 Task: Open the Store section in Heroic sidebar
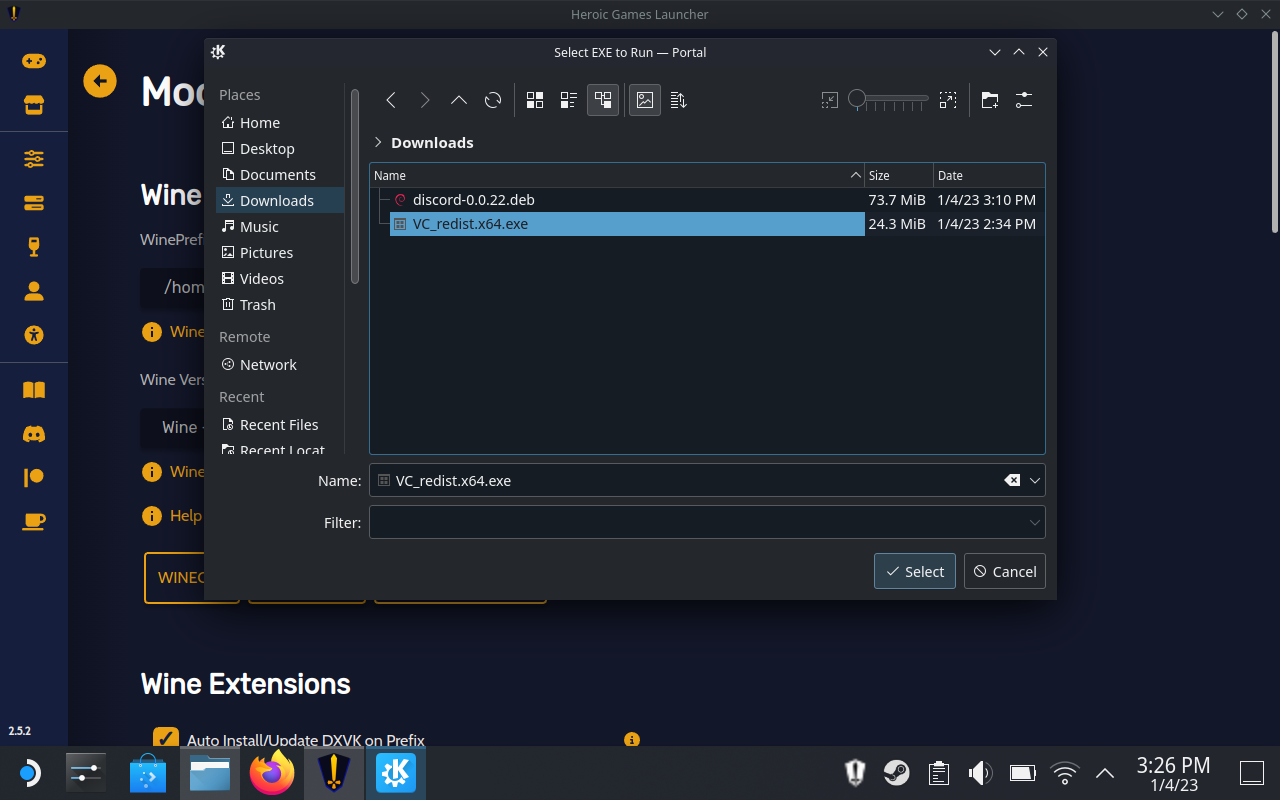click(x=34, y=104)
